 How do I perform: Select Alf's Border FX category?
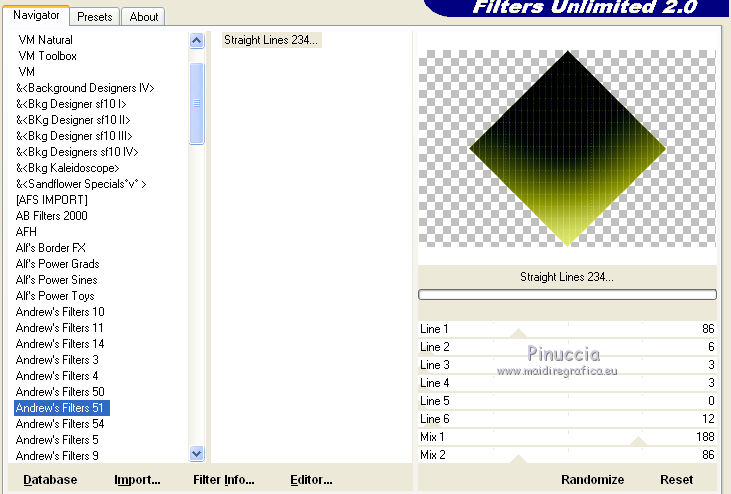pyautogui.click(x=51, y=248)
